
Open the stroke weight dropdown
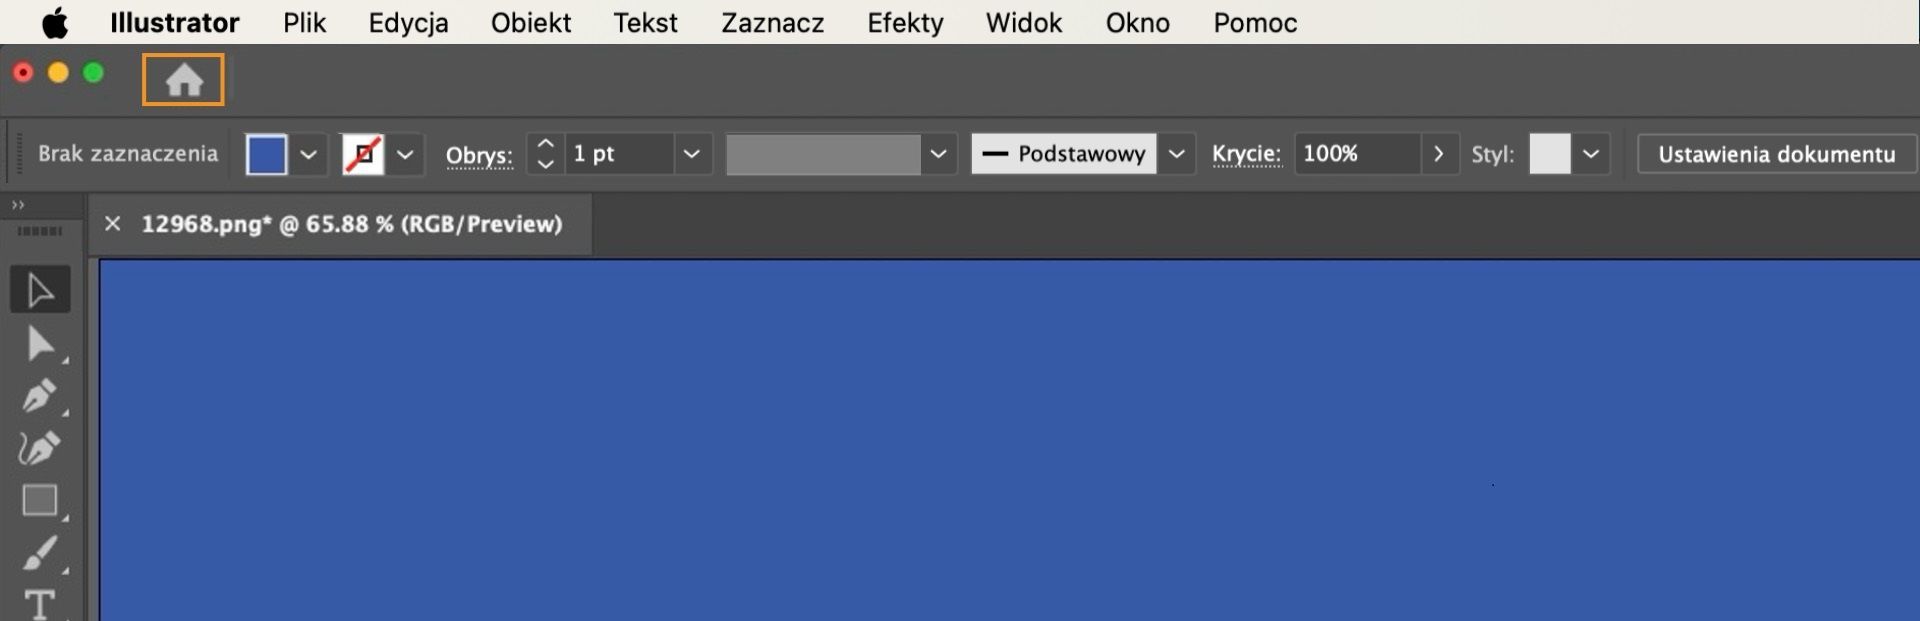692,154
